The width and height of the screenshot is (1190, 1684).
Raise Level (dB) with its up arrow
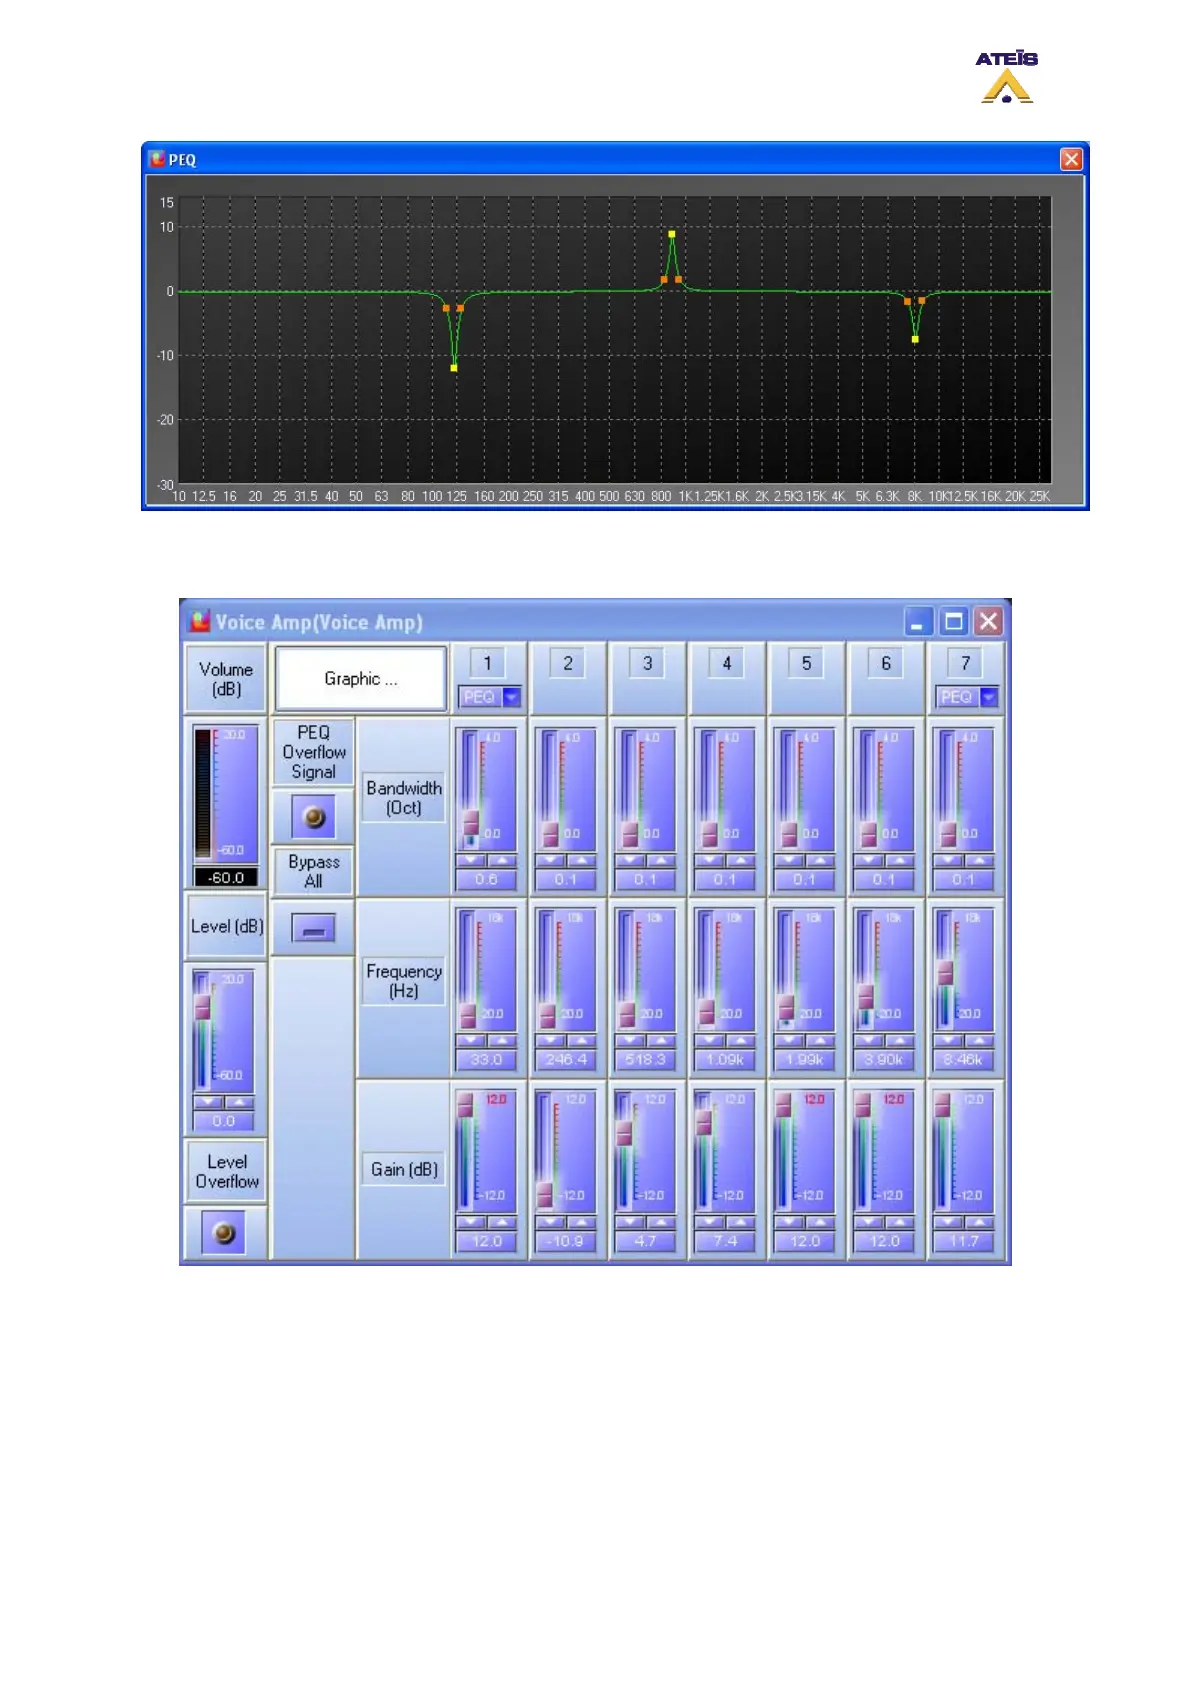click(238, 1102)
